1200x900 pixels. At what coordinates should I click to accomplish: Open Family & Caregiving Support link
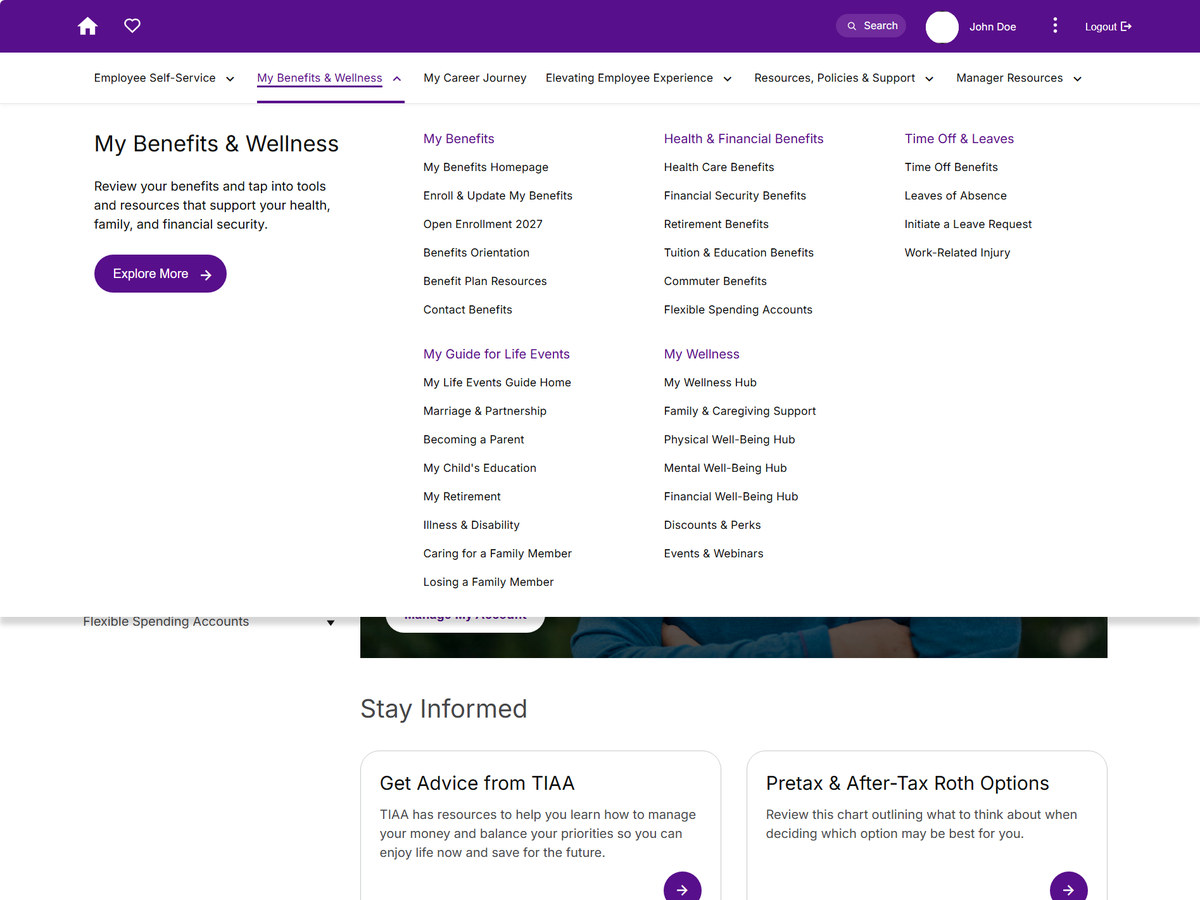pos(740,411)
